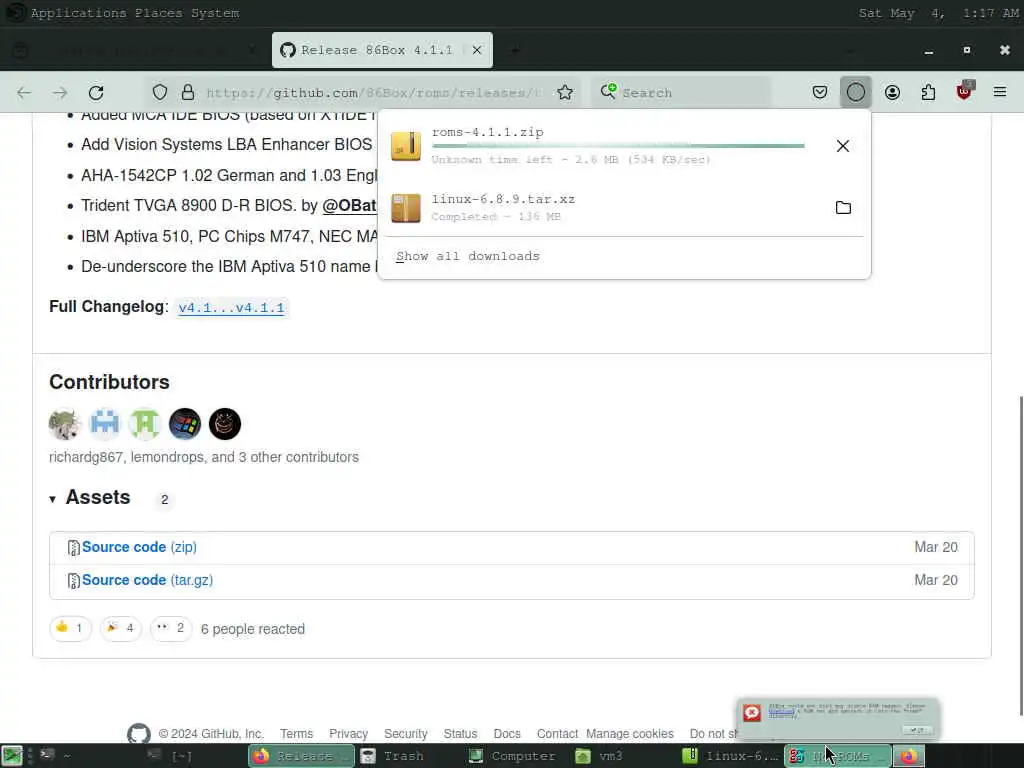Open the green pixel-art contributor avatar
1024x768 pixels.
pos(145,424)
